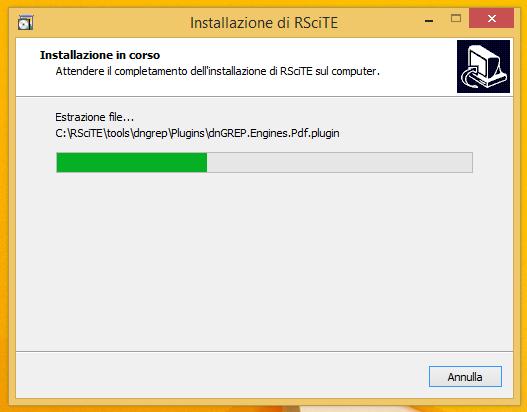Close the installer with the red X
The image size is (527, 412).
[x=491, y=18]
